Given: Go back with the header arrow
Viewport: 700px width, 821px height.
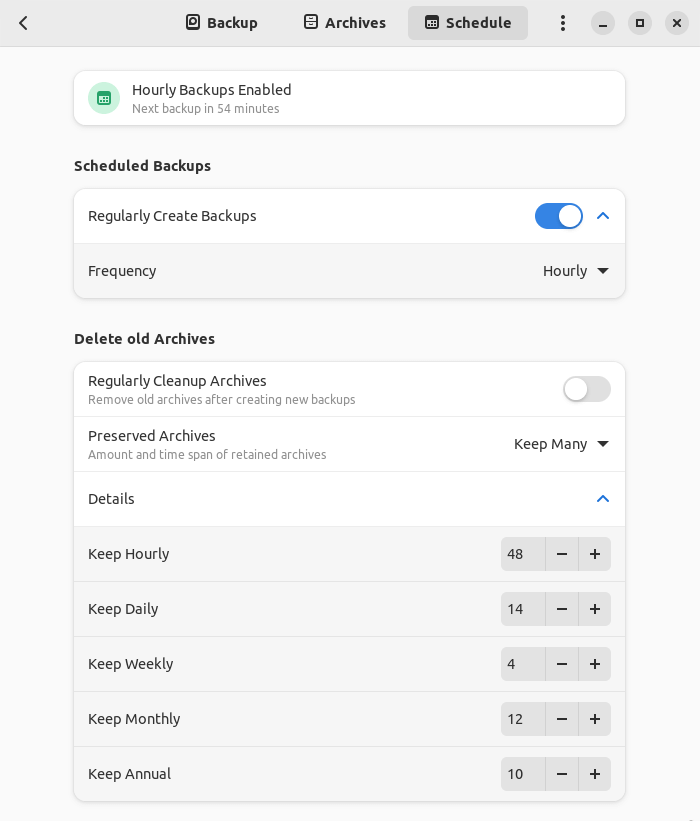Looking at the screenshot, I should coord(23,23).
